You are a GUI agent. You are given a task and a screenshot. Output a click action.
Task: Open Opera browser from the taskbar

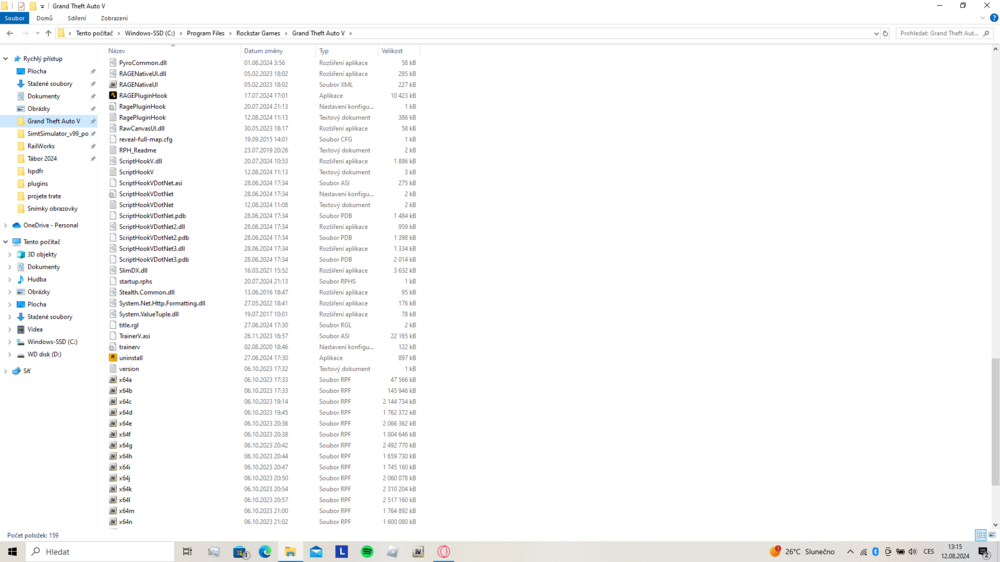444,552
